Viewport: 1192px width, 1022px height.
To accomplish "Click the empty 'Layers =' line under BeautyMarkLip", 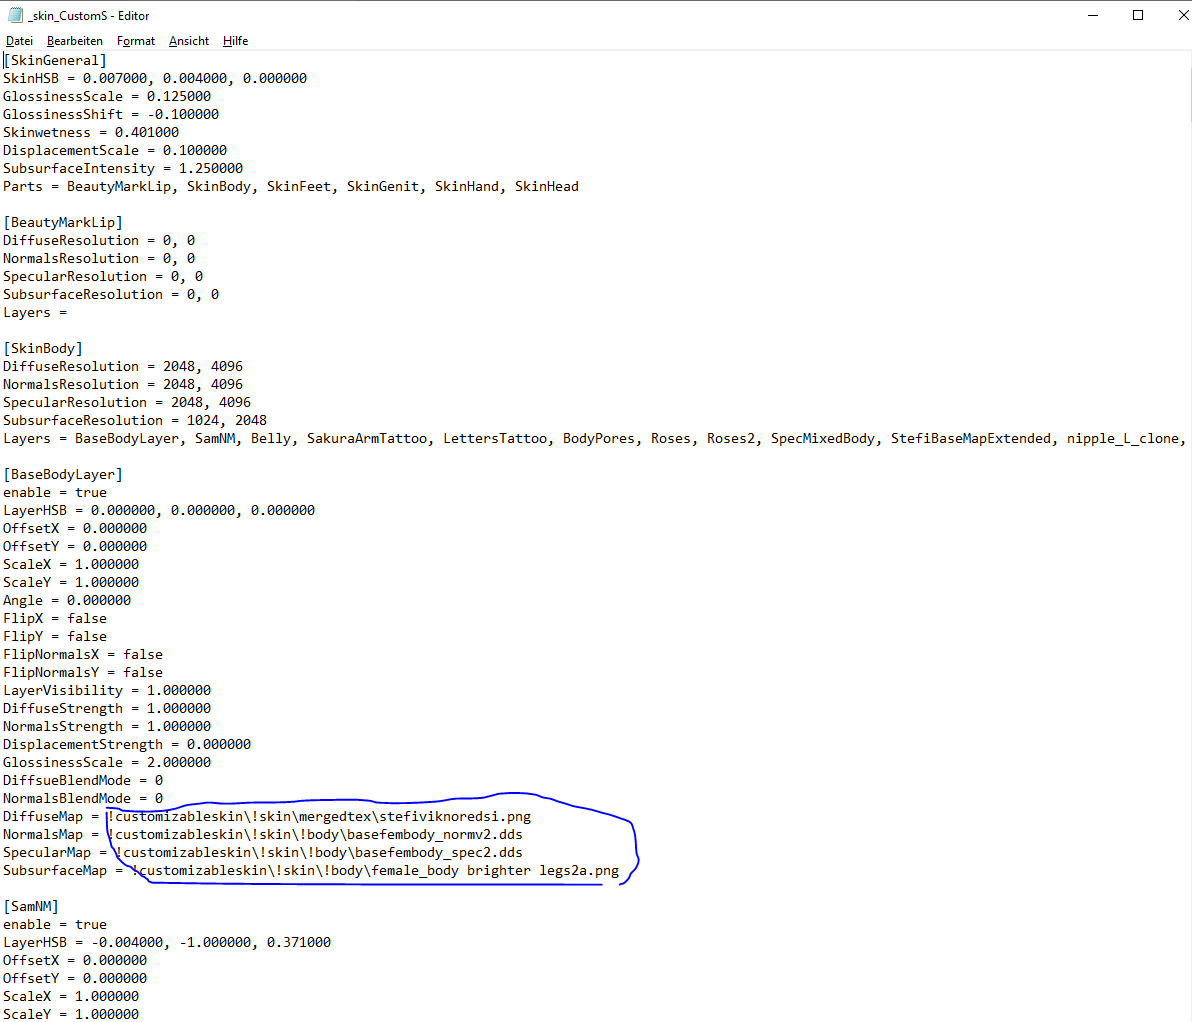I will pos(35,313).
